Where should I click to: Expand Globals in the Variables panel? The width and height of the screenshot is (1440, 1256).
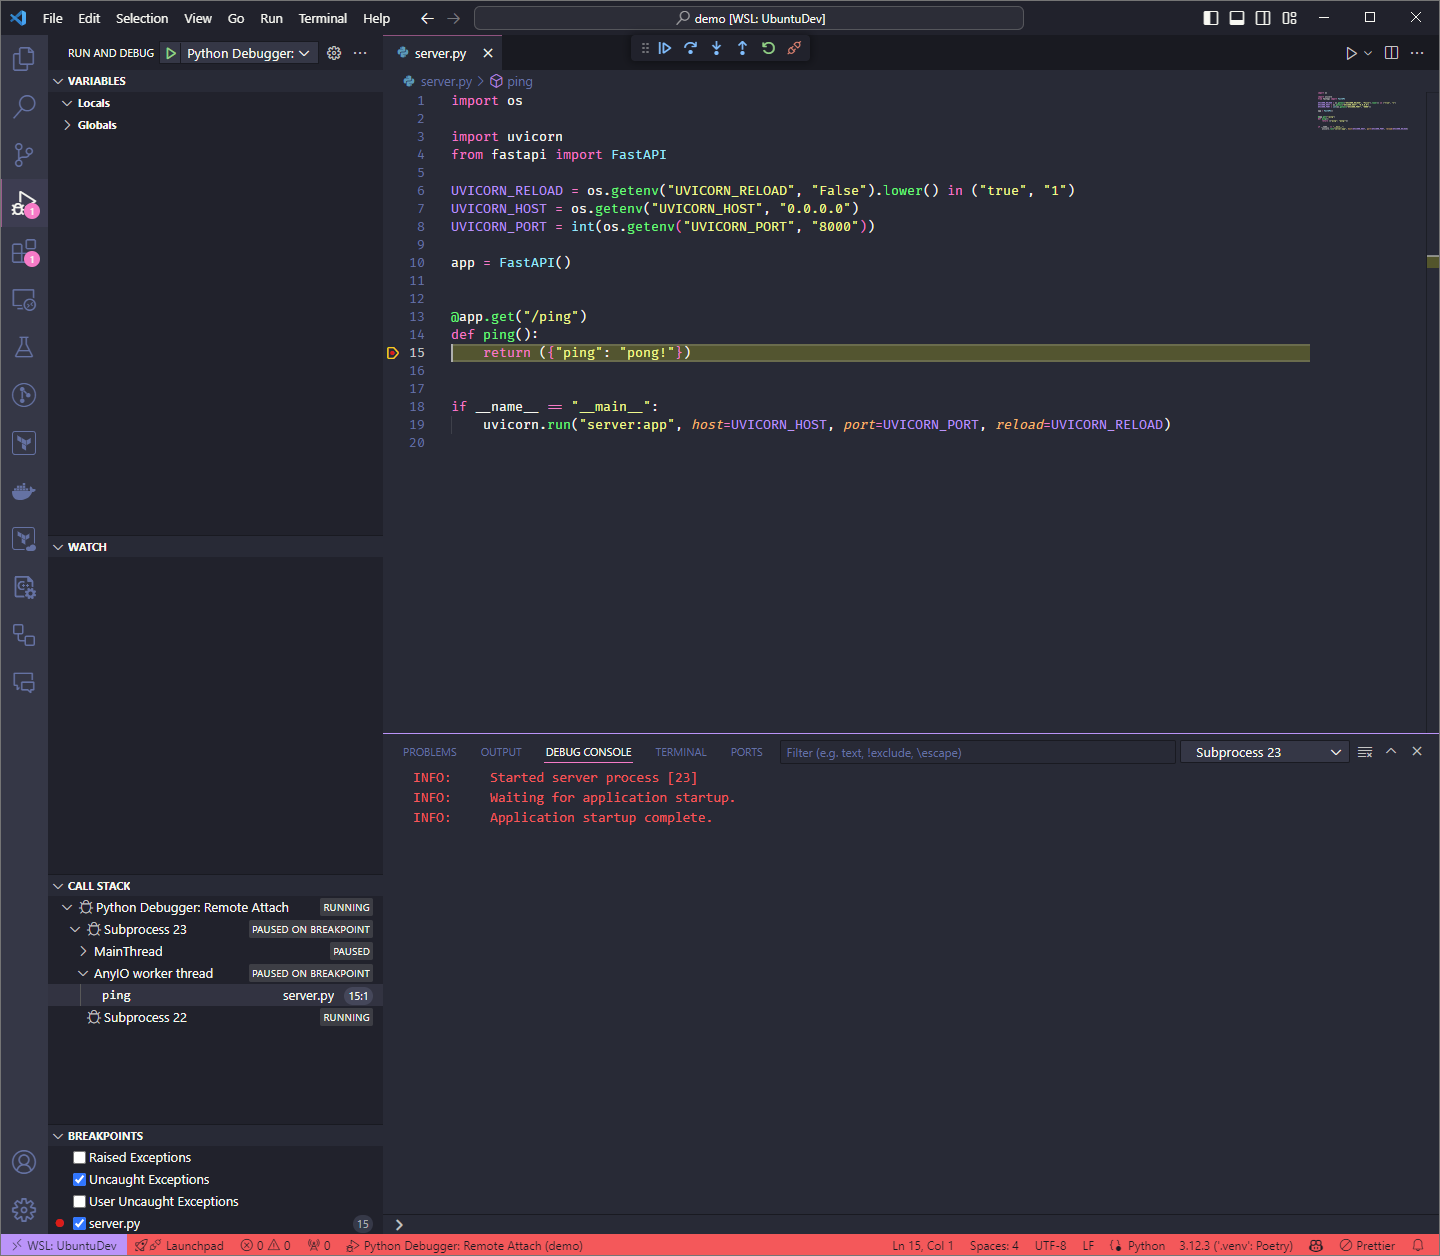[x=66, y=124]
